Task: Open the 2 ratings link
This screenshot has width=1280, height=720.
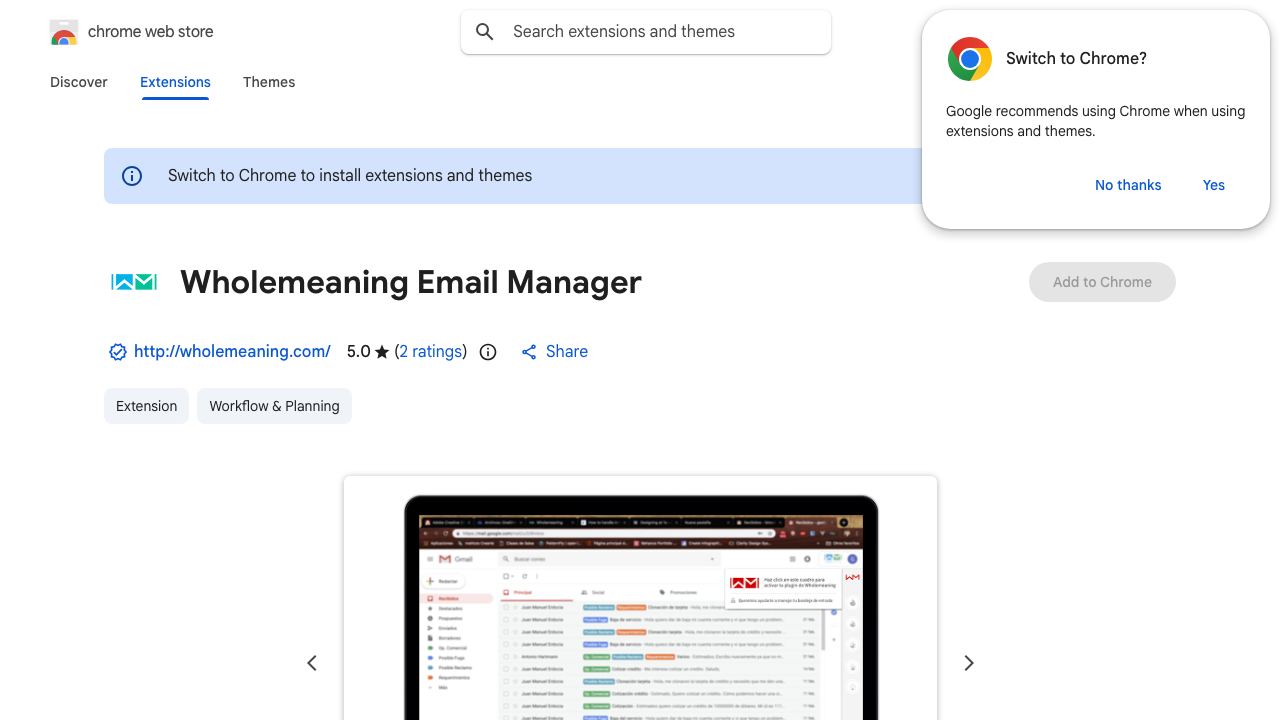Action: tap(431, 352)
